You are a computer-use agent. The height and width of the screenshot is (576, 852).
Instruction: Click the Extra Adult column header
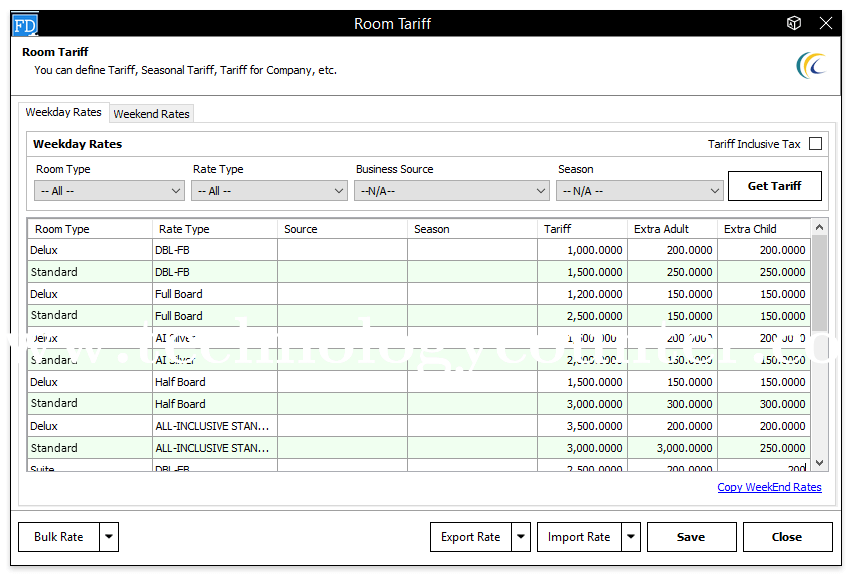(x=672, y=229)
